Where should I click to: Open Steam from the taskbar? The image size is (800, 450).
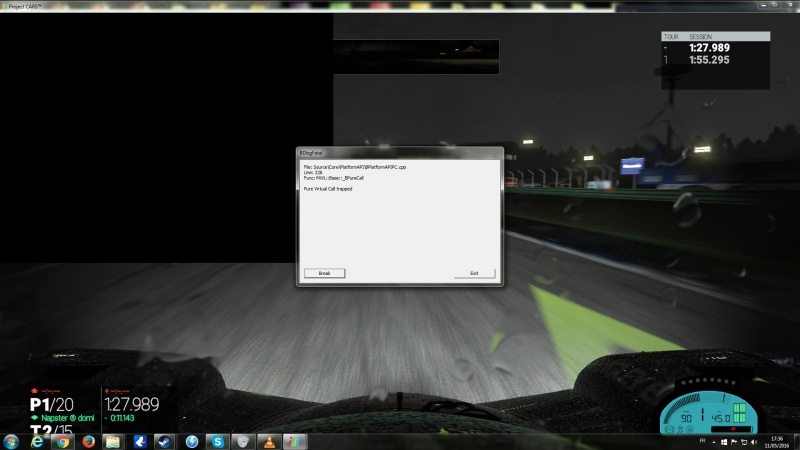pyautogui.click(x=164, y=442)
